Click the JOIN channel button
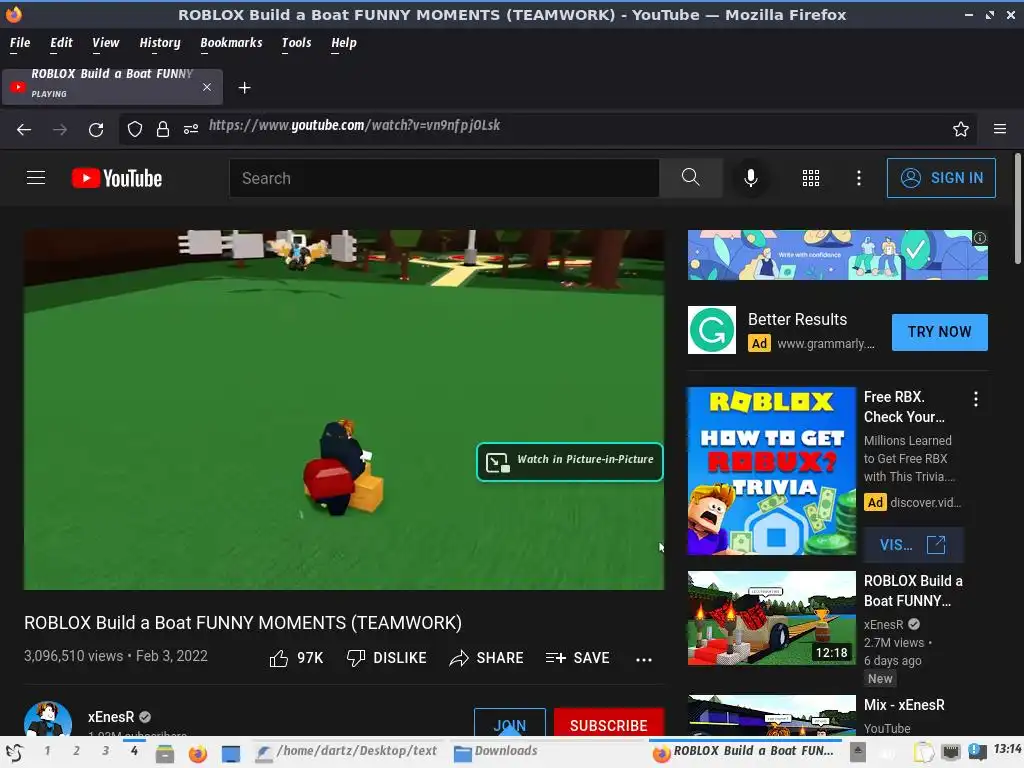Image resolution: width=1024 pixels, height=768 pixels. pyautogui.click(x=509, y=724)
